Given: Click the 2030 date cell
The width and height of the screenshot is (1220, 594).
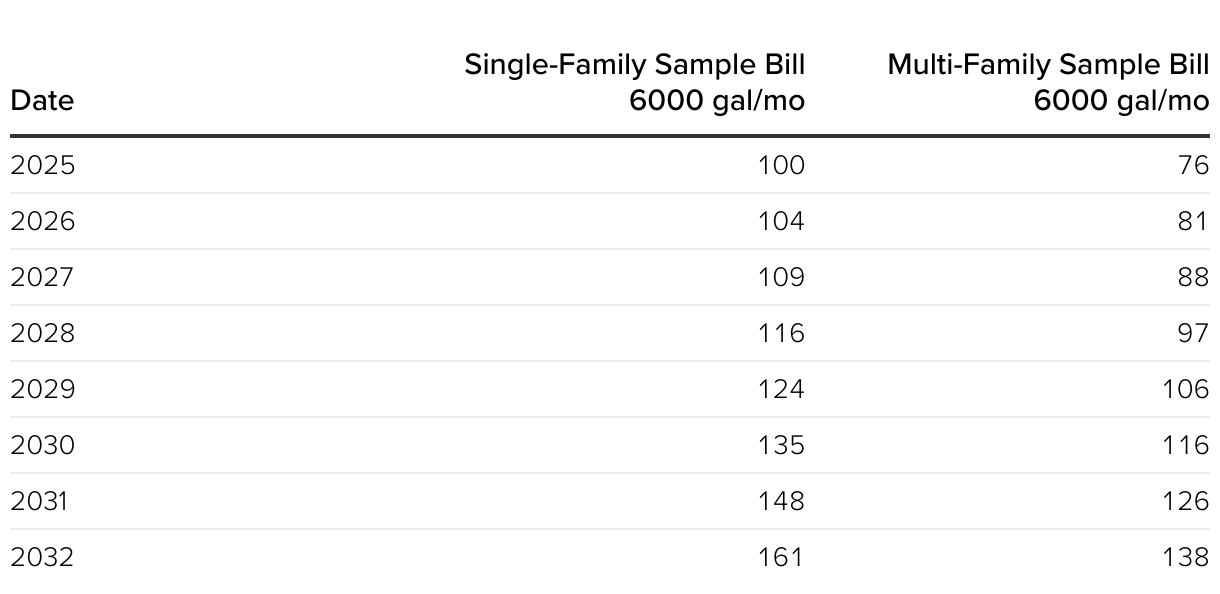Looking at the screenshot, I should 43,445.
